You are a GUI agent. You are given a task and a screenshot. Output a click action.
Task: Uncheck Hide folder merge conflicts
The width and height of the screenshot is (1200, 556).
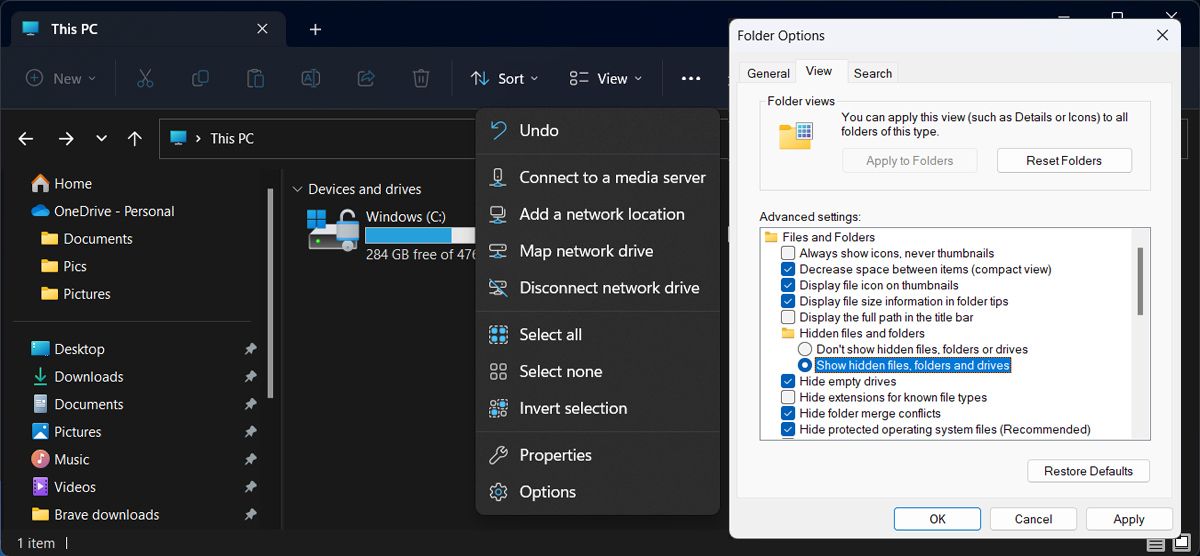tap(788, 413)
